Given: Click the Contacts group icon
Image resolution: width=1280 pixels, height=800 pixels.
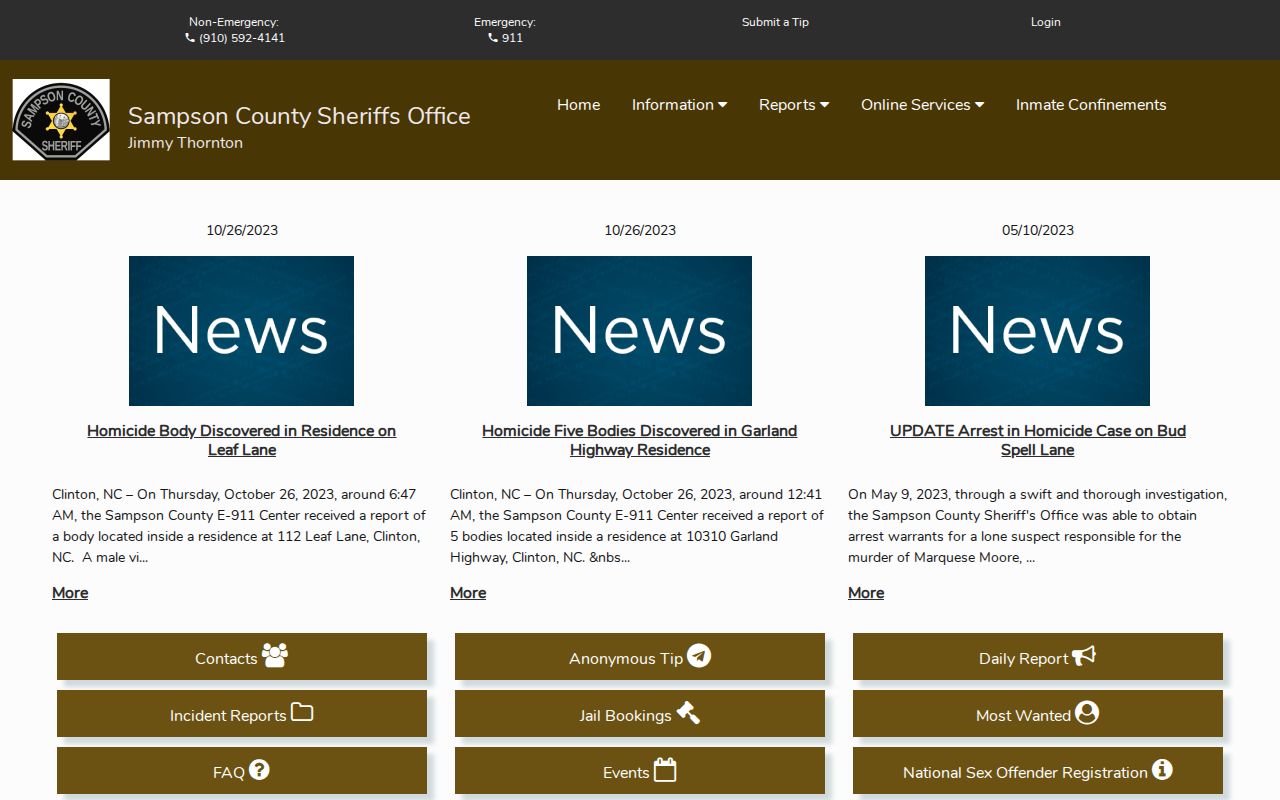Looking at the screenshot, I should coord(275,655).
